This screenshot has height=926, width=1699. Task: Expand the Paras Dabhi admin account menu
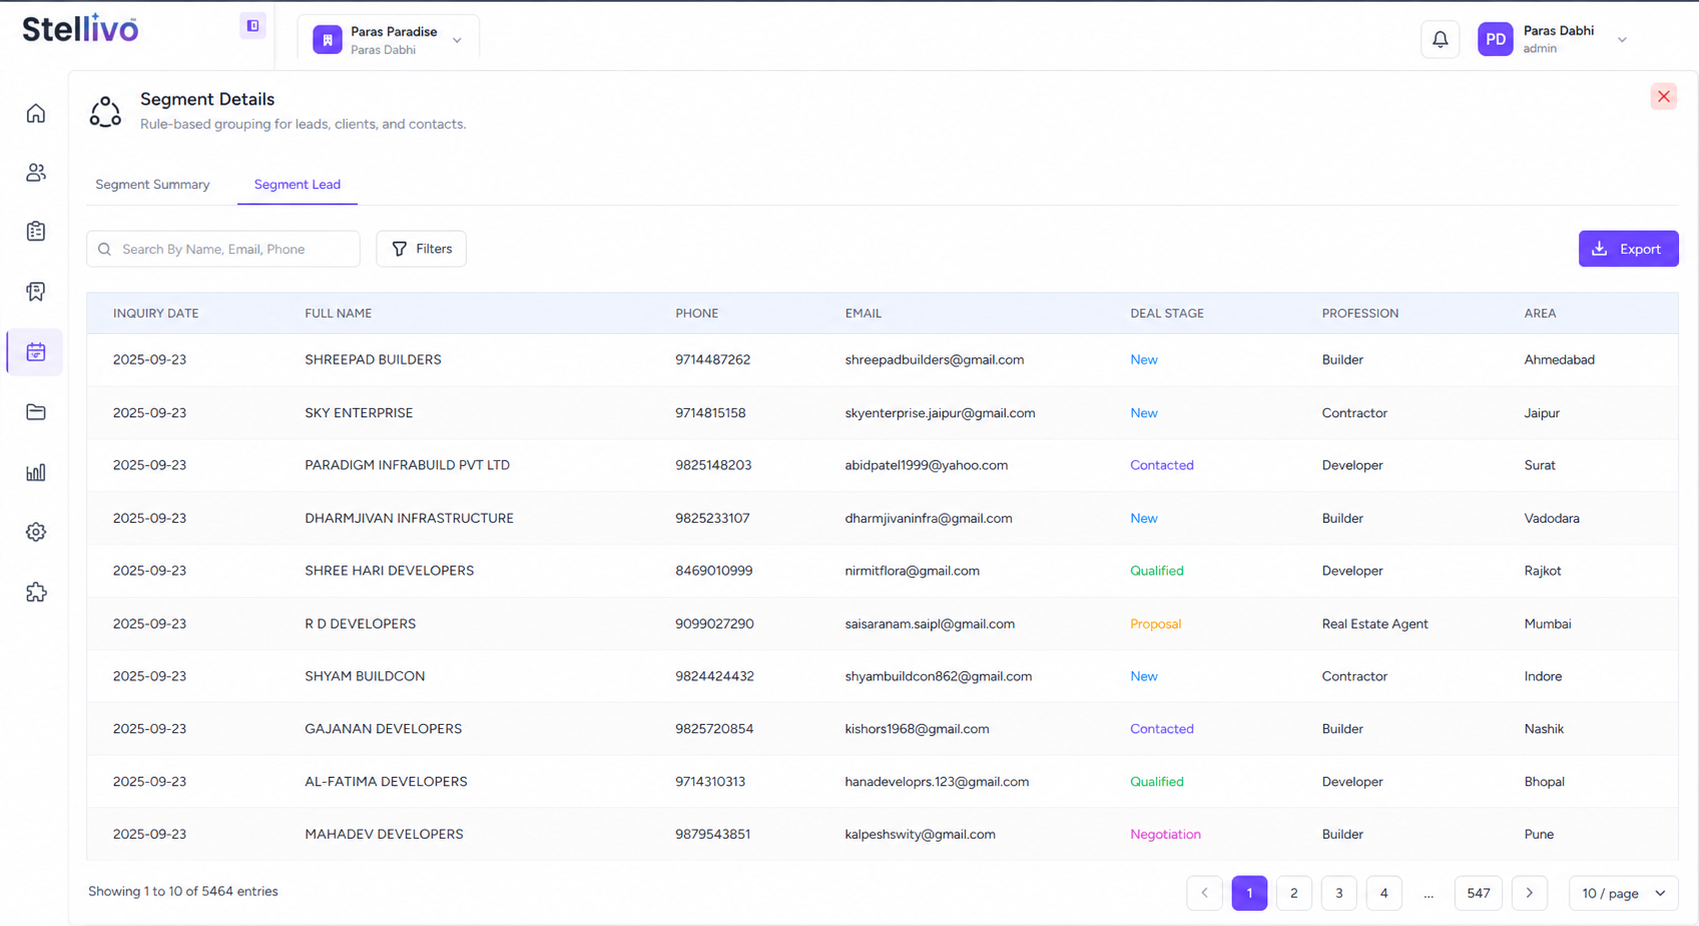[x=1622, y=40]
